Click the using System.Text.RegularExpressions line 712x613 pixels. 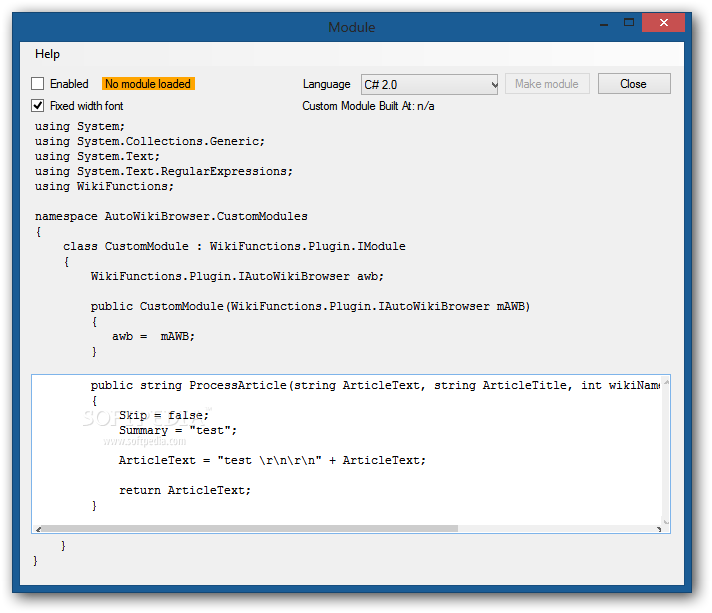[x=164, y=171]
